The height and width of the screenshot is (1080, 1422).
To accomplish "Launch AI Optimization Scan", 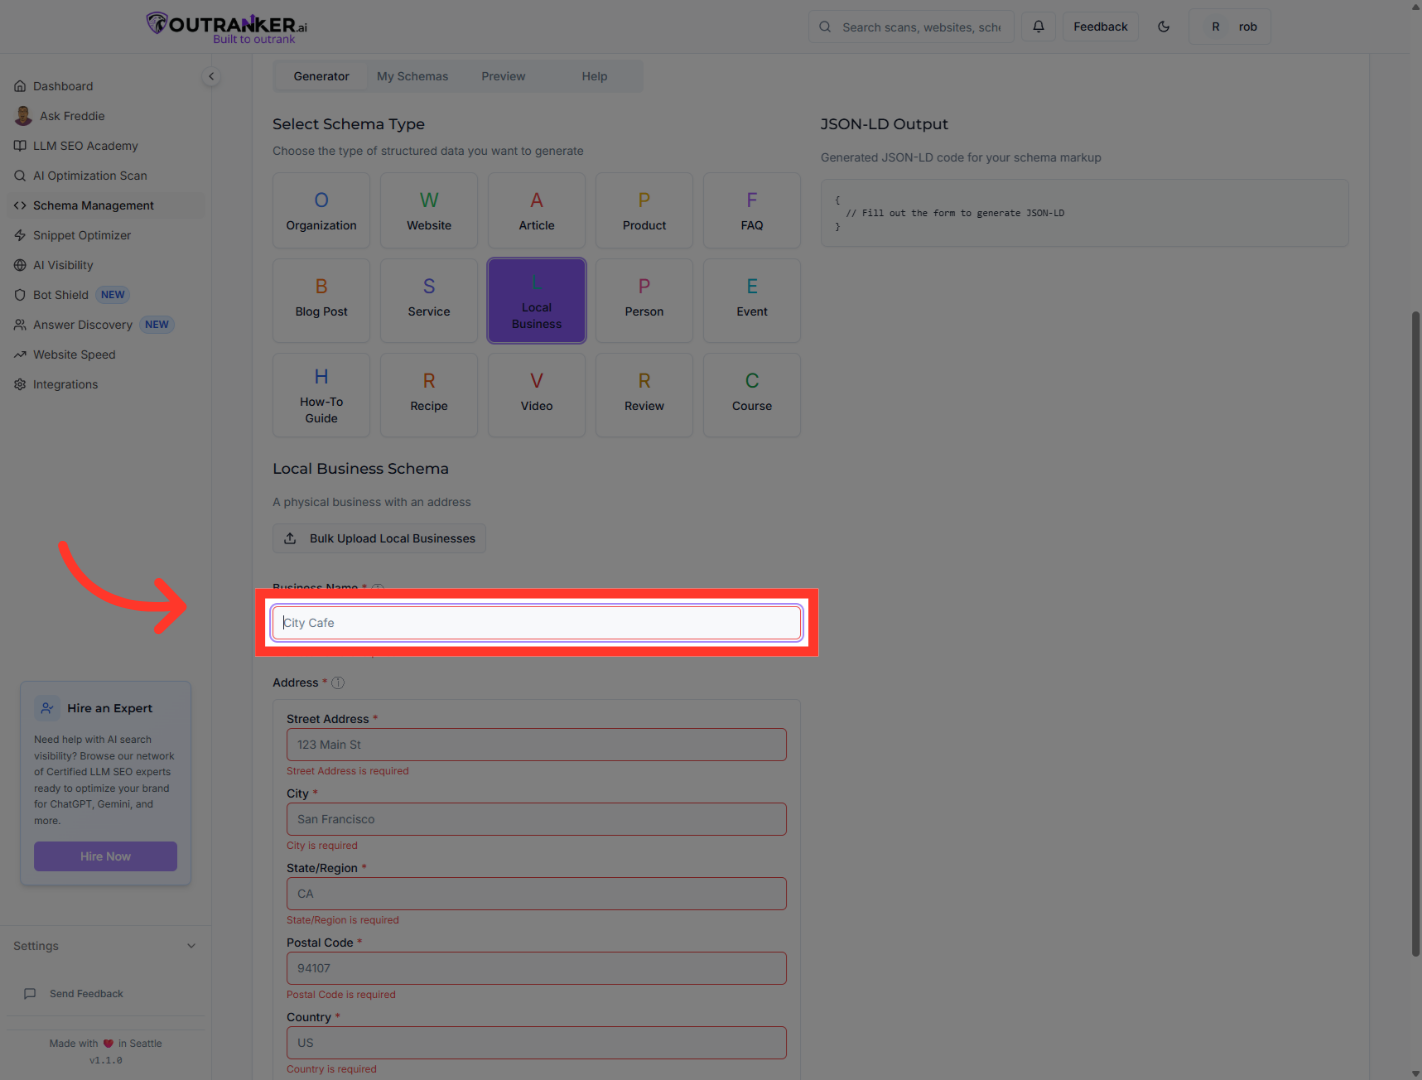I will pyautogui.click(x=90, y=175).
